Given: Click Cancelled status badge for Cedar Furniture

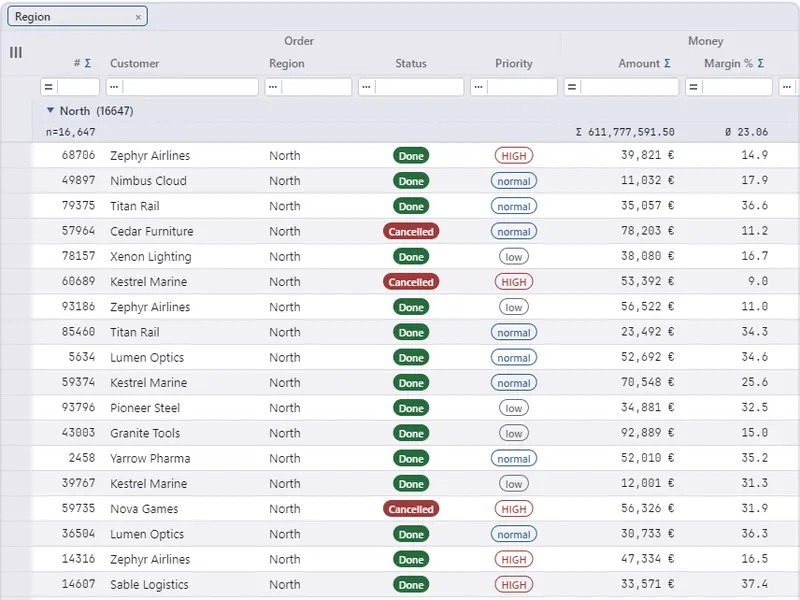Looking at the screenshot, I should [411, 231].
